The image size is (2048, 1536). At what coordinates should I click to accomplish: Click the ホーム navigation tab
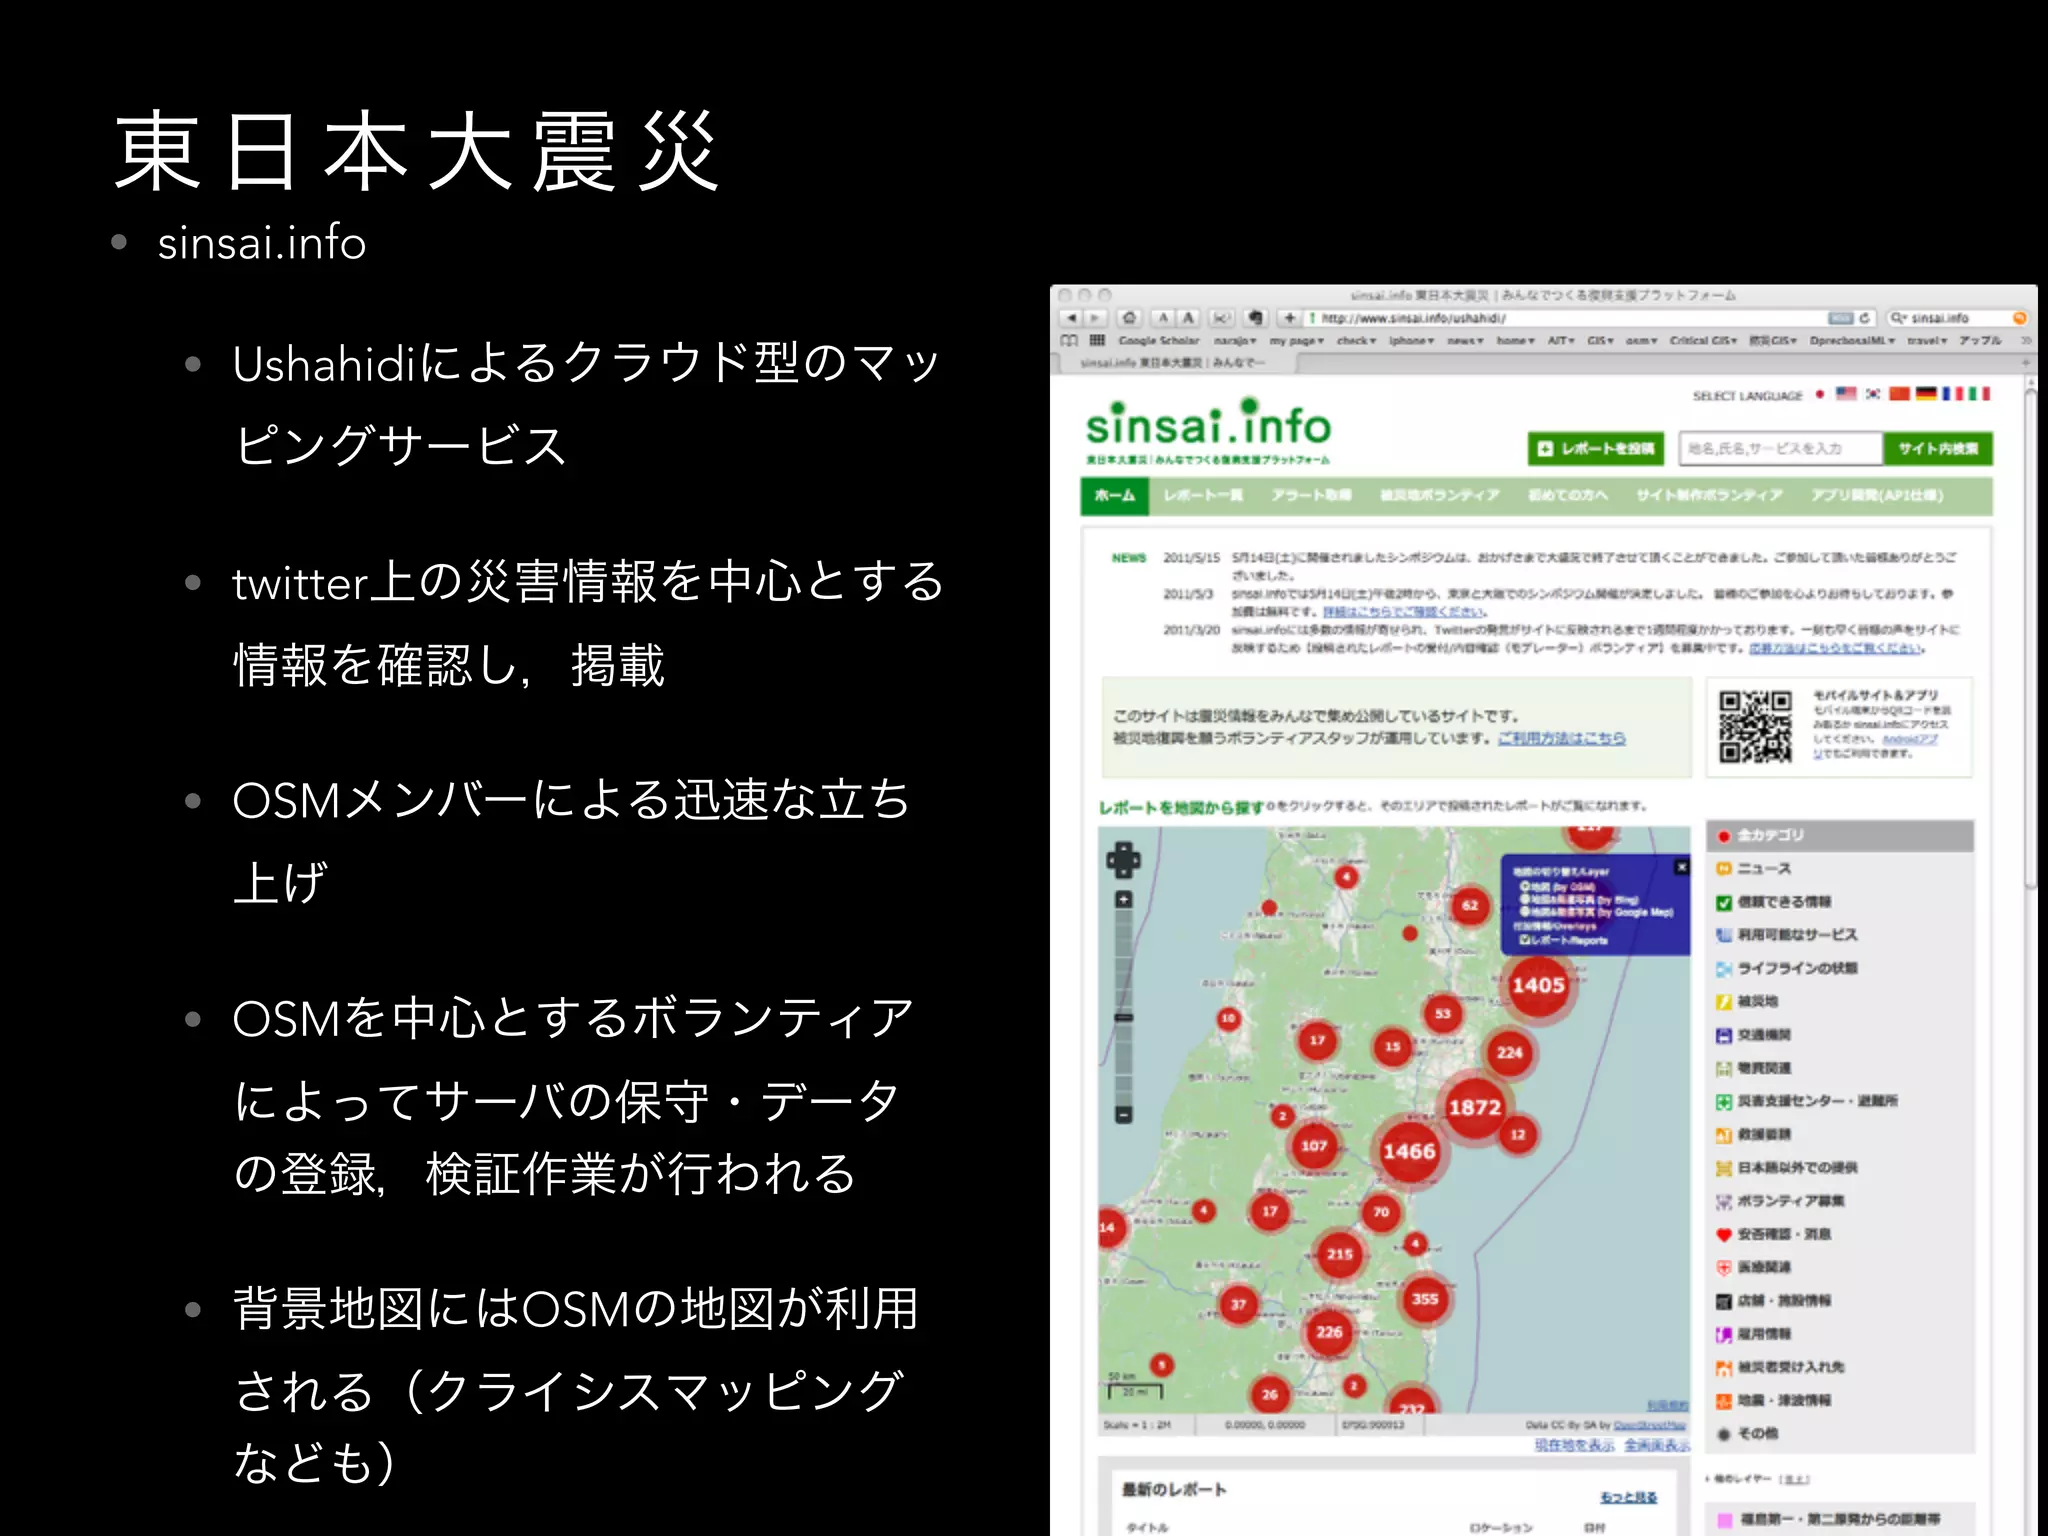tap(1115, 495)
